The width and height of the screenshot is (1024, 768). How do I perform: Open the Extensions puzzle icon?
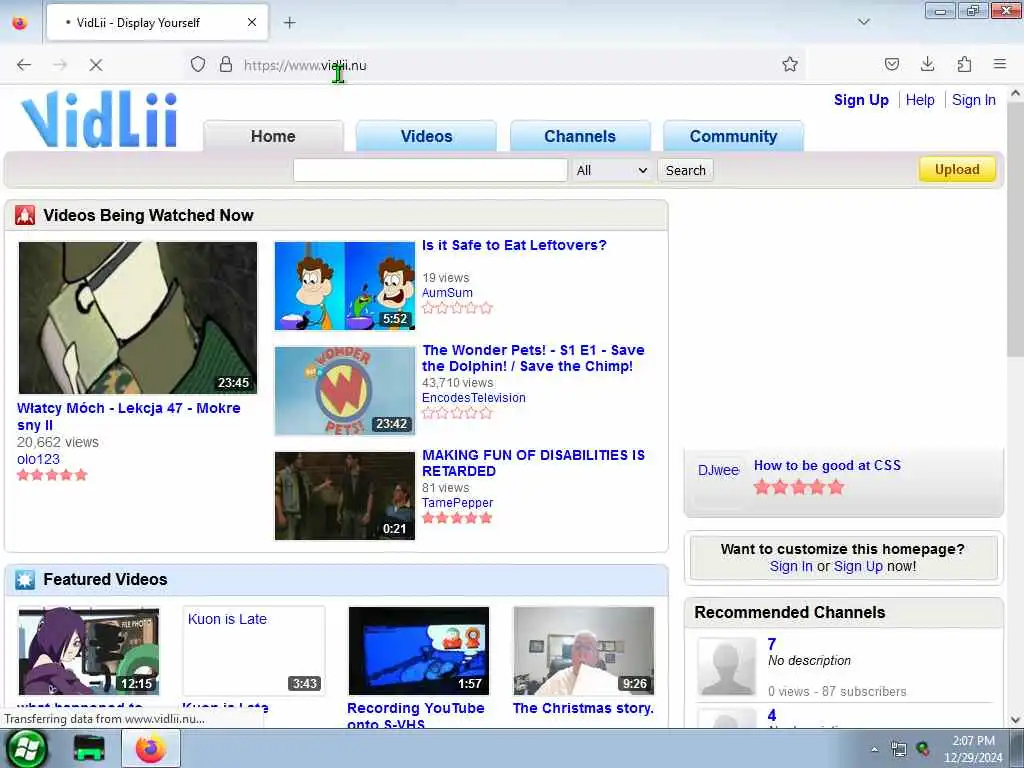click(x=964, y=64)
